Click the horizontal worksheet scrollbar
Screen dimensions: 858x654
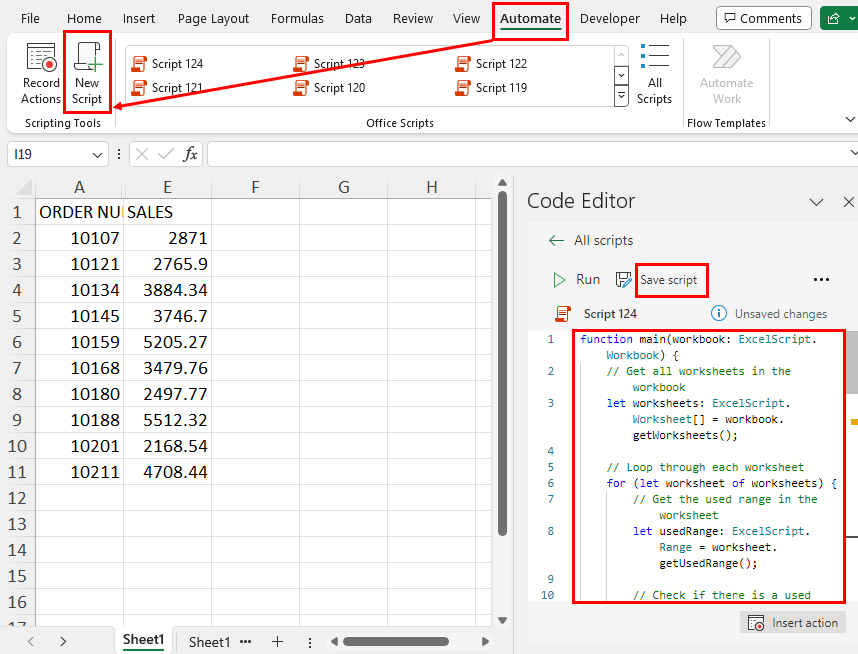click(396, 641)
